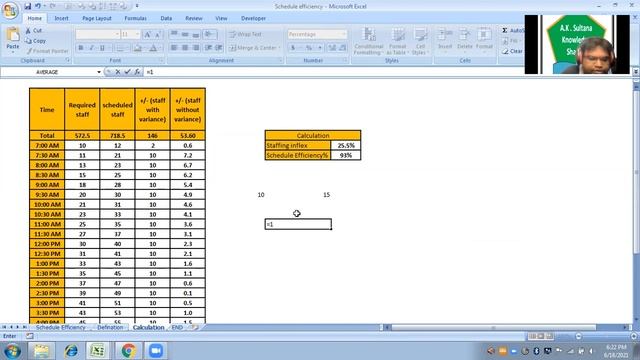Open the font name dropdown
This screenshot has height=360, width=640.
(x=117, y=34)
